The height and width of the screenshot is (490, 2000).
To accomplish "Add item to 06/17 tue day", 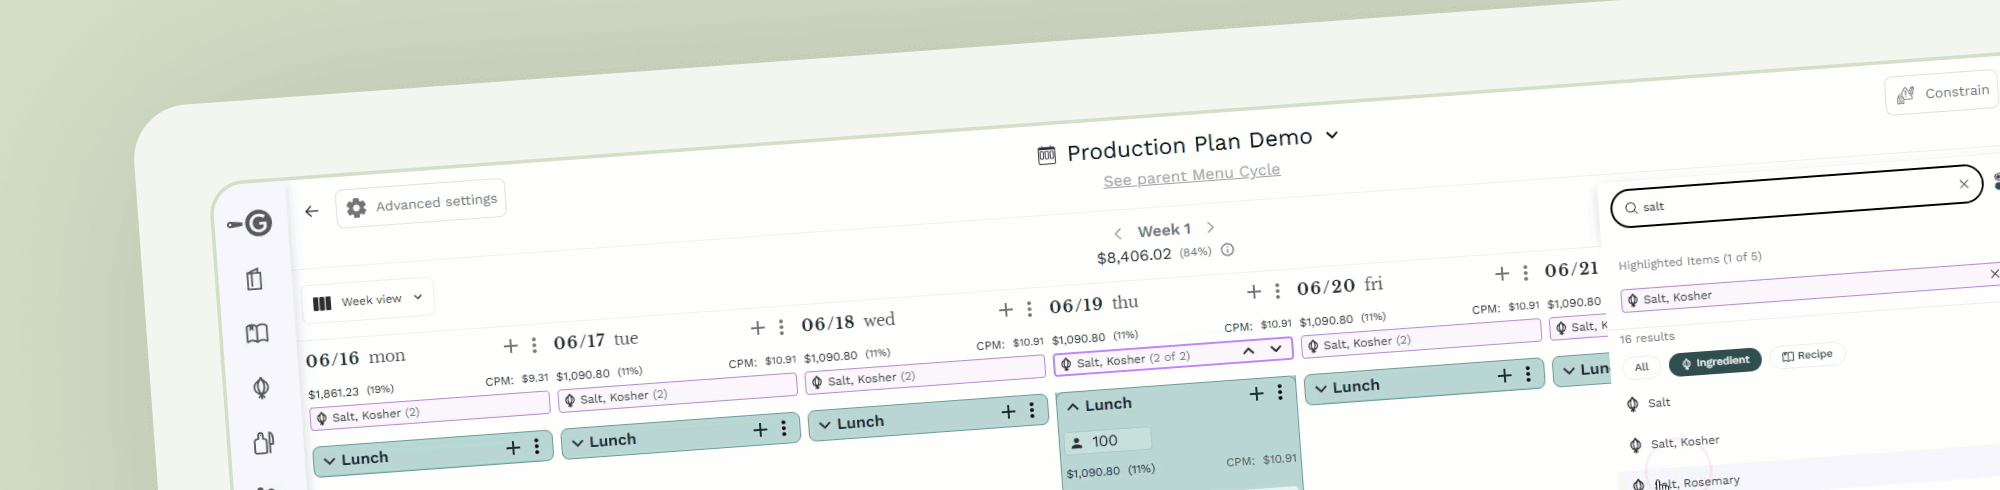I will pyautogui.click(x=758, y=327).
